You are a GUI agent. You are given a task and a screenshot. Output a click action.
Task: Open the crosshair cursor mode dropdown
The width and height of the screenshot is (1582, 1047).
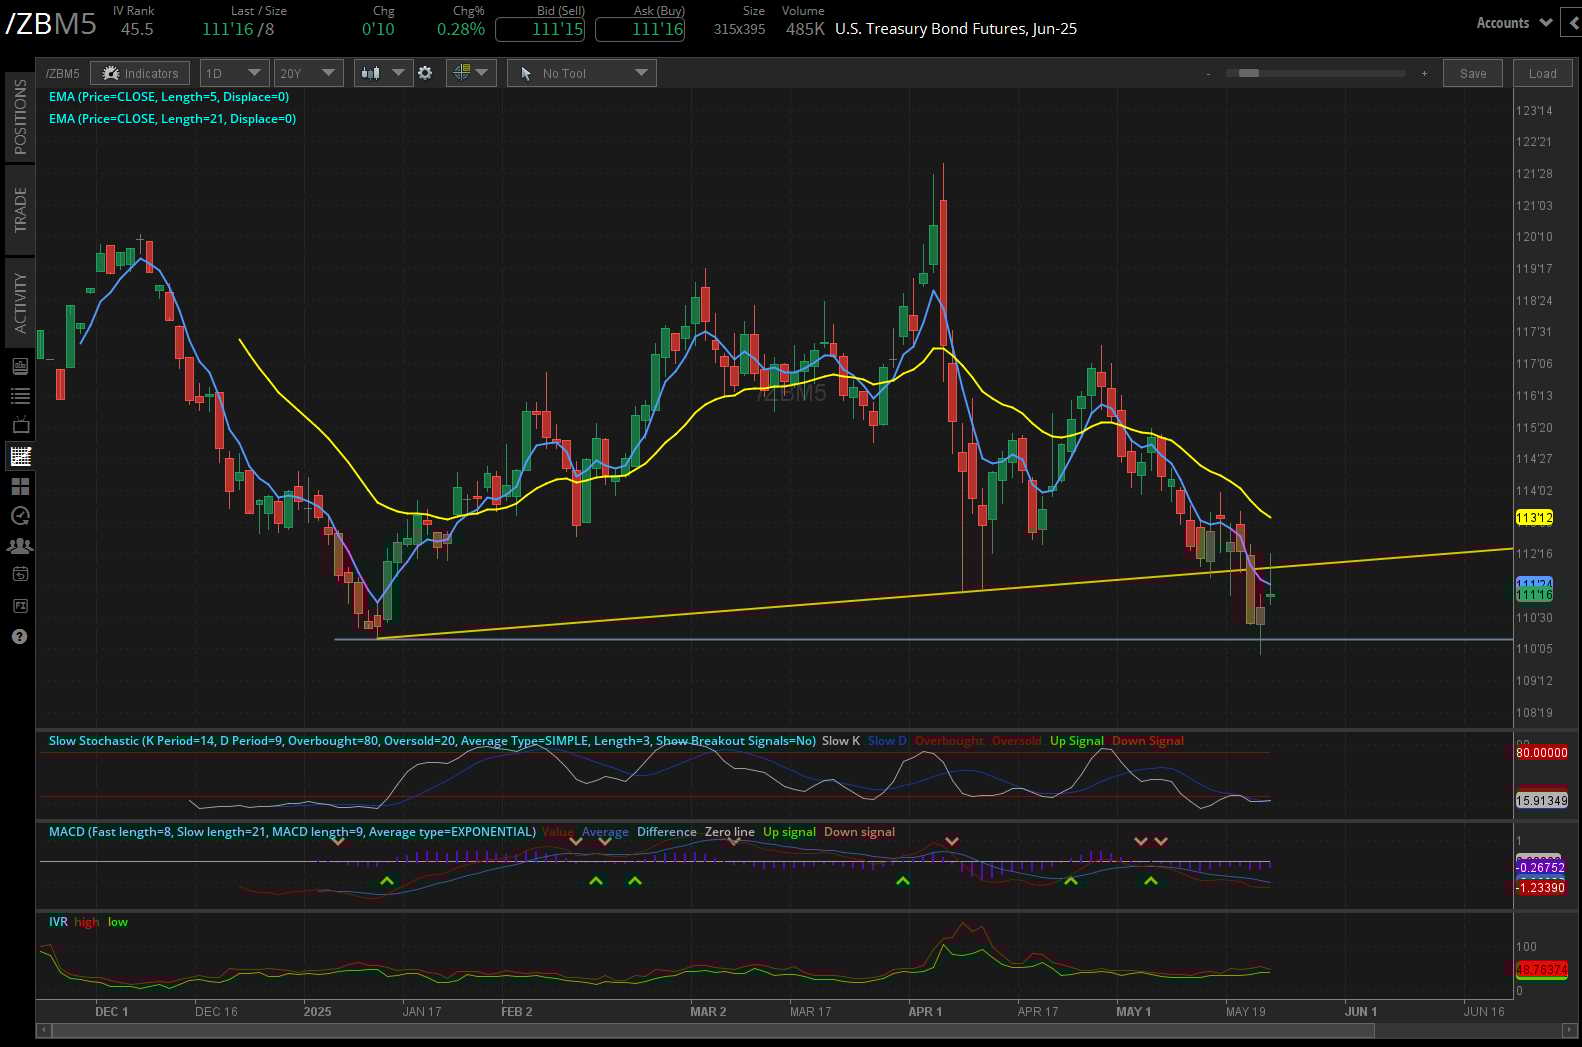point(471,73)
